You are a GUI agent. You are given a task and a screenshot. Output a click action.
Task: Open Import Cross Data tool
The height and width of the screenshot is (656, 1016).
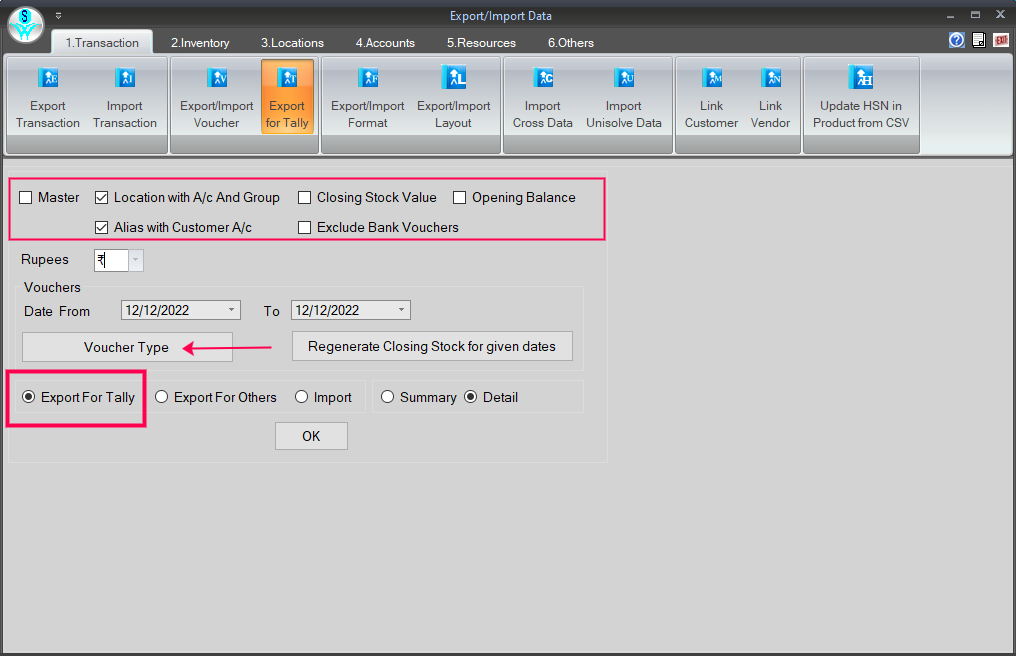tap(542, 97)
